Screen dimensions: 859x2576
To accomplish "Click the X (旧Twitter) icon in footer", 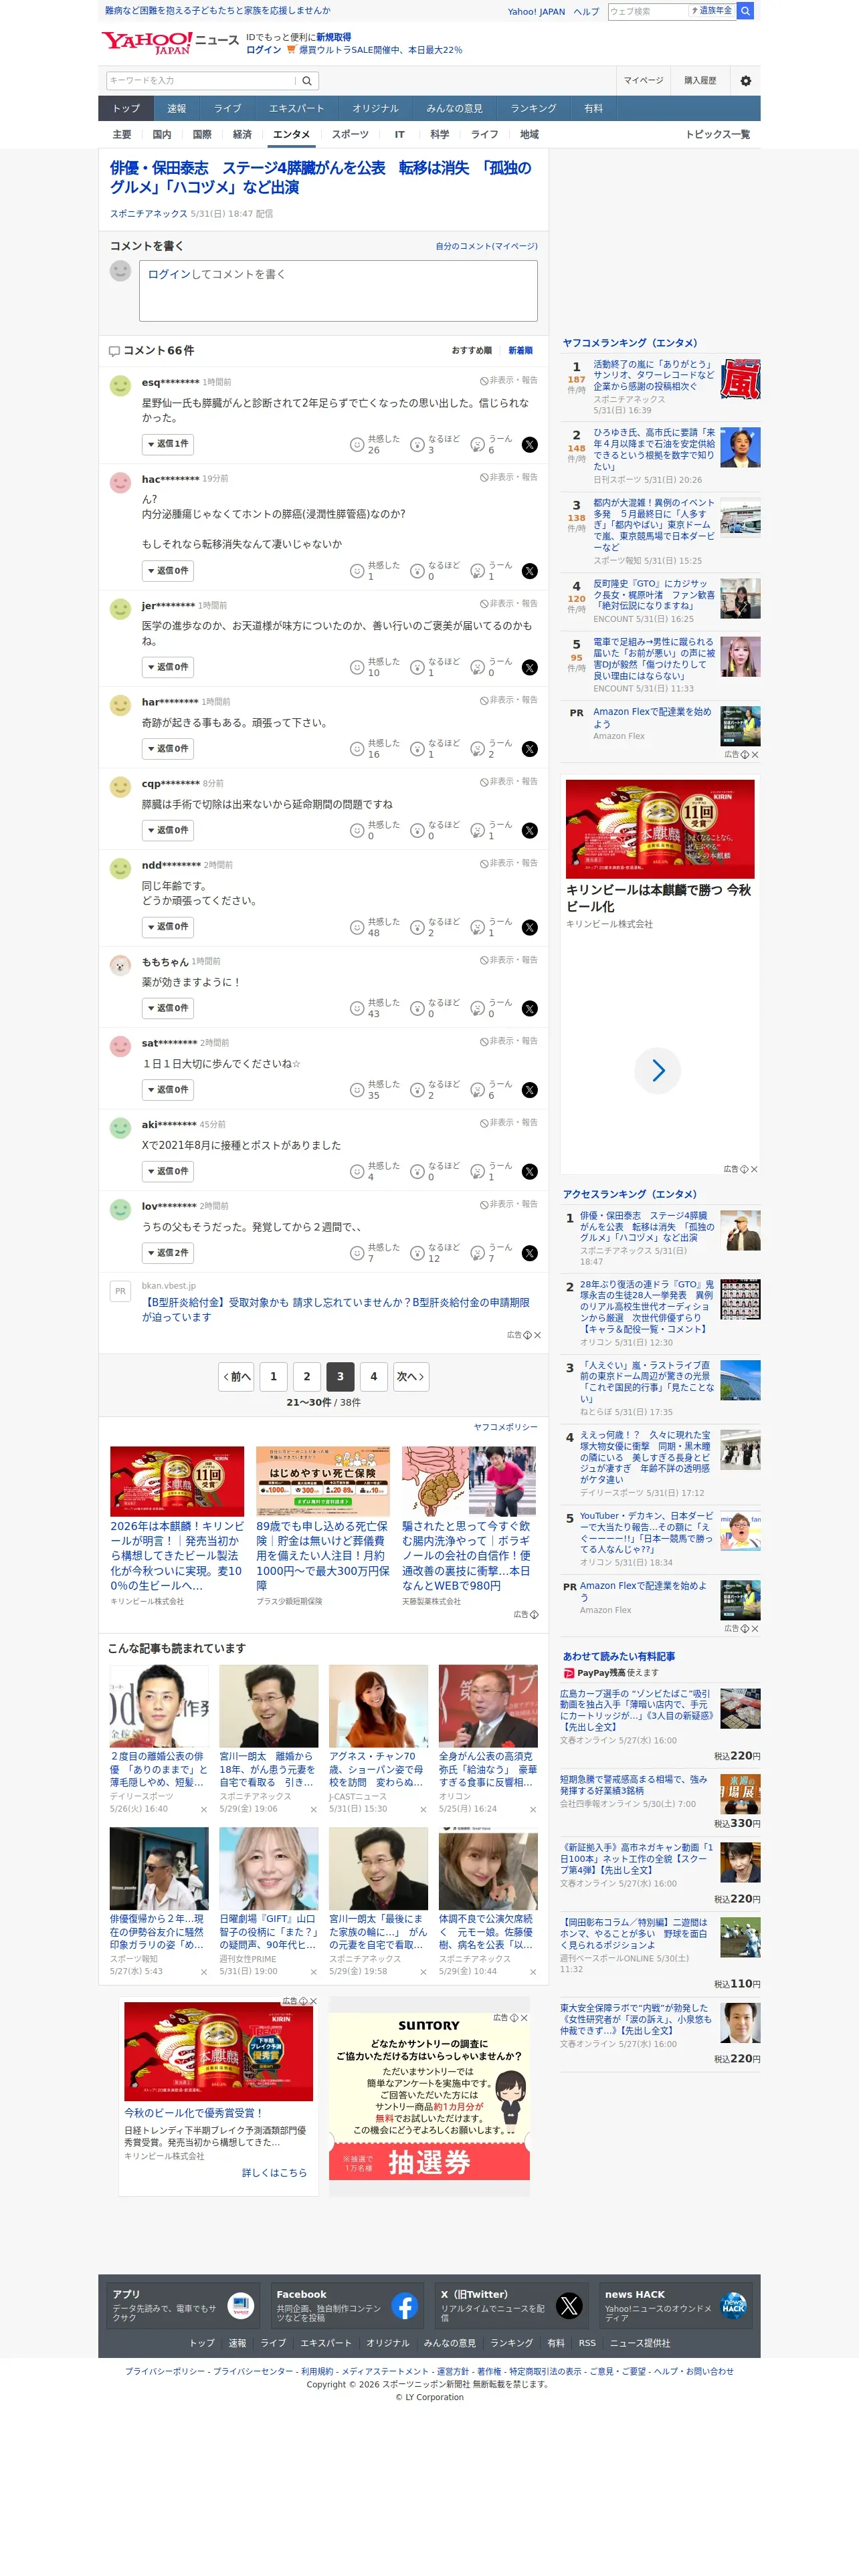I will coord(569,2306).
